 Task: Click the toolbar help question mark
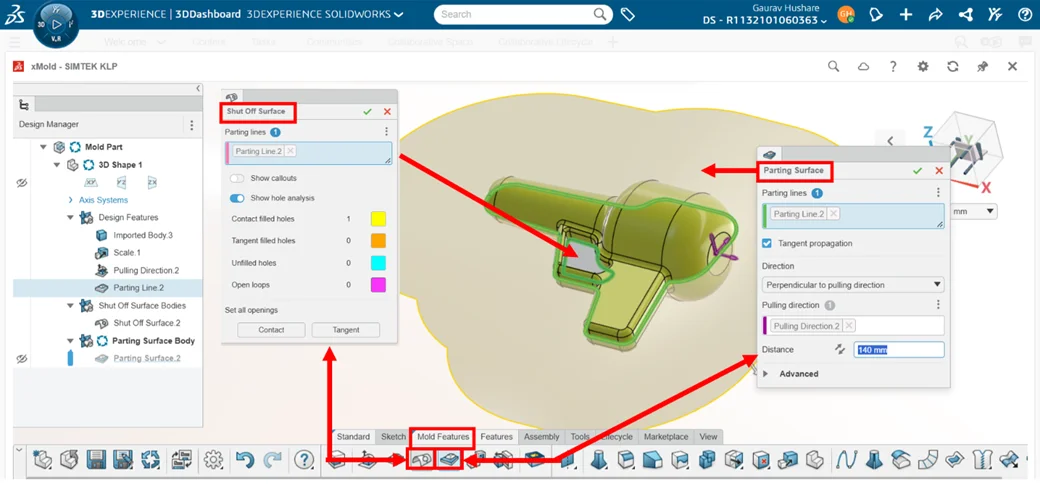click(x=304, y=459)
